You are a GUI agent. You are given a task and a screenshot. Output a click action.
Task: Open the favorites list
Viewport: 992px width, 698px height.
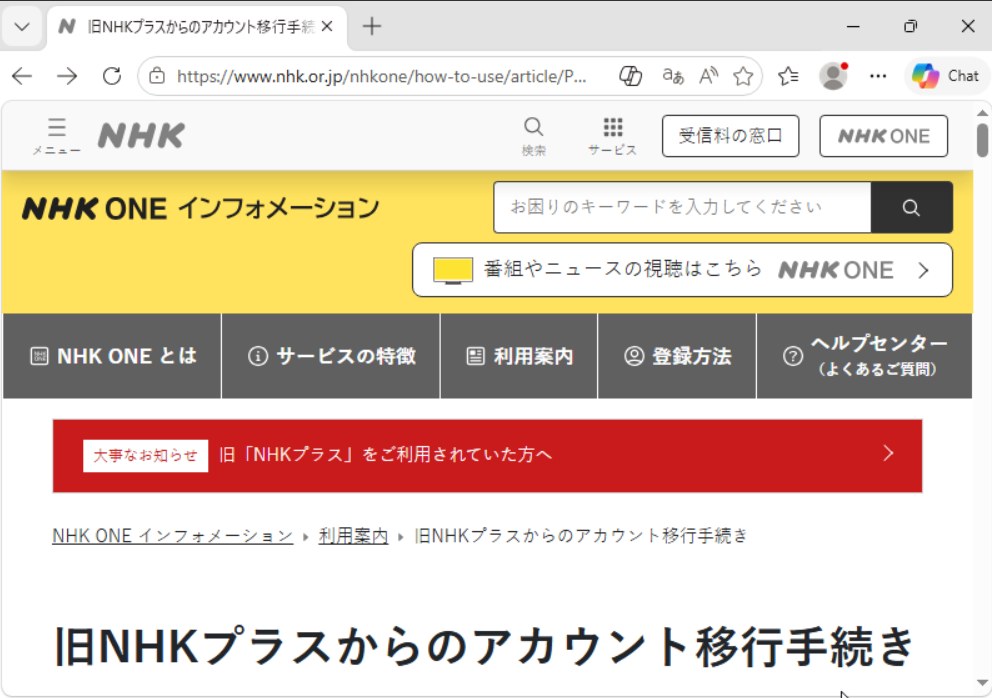coord(788,77)
